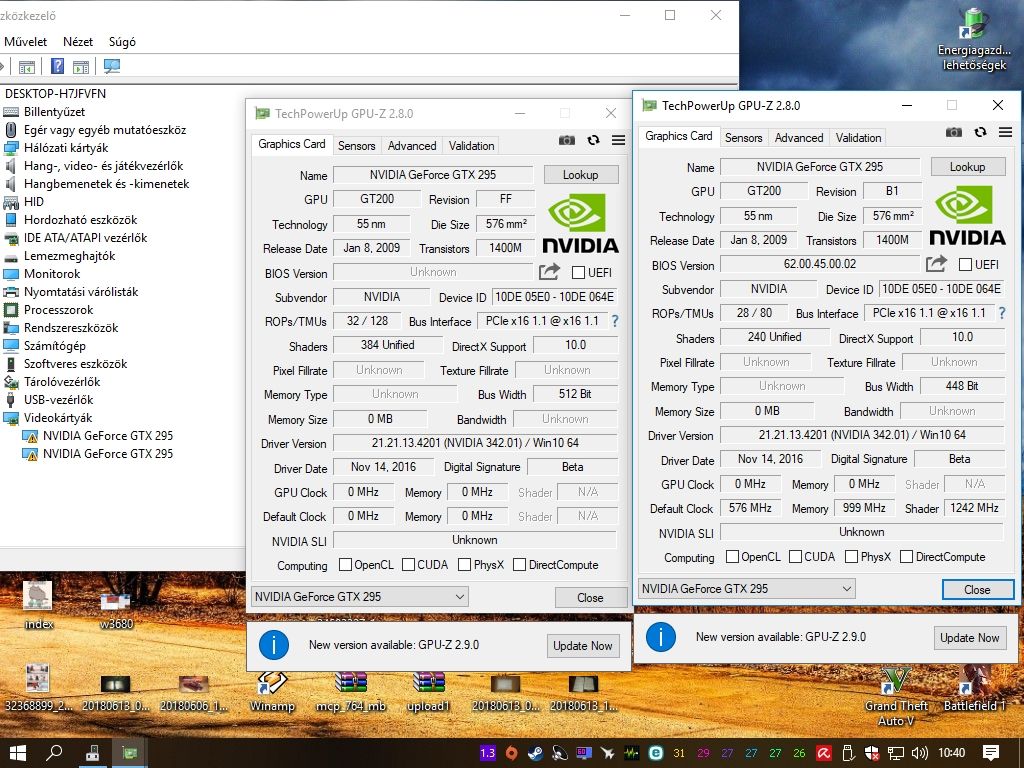The image size is (1024, 768).
Task: Select Winamp desktop icon
Action: point(272,691)
